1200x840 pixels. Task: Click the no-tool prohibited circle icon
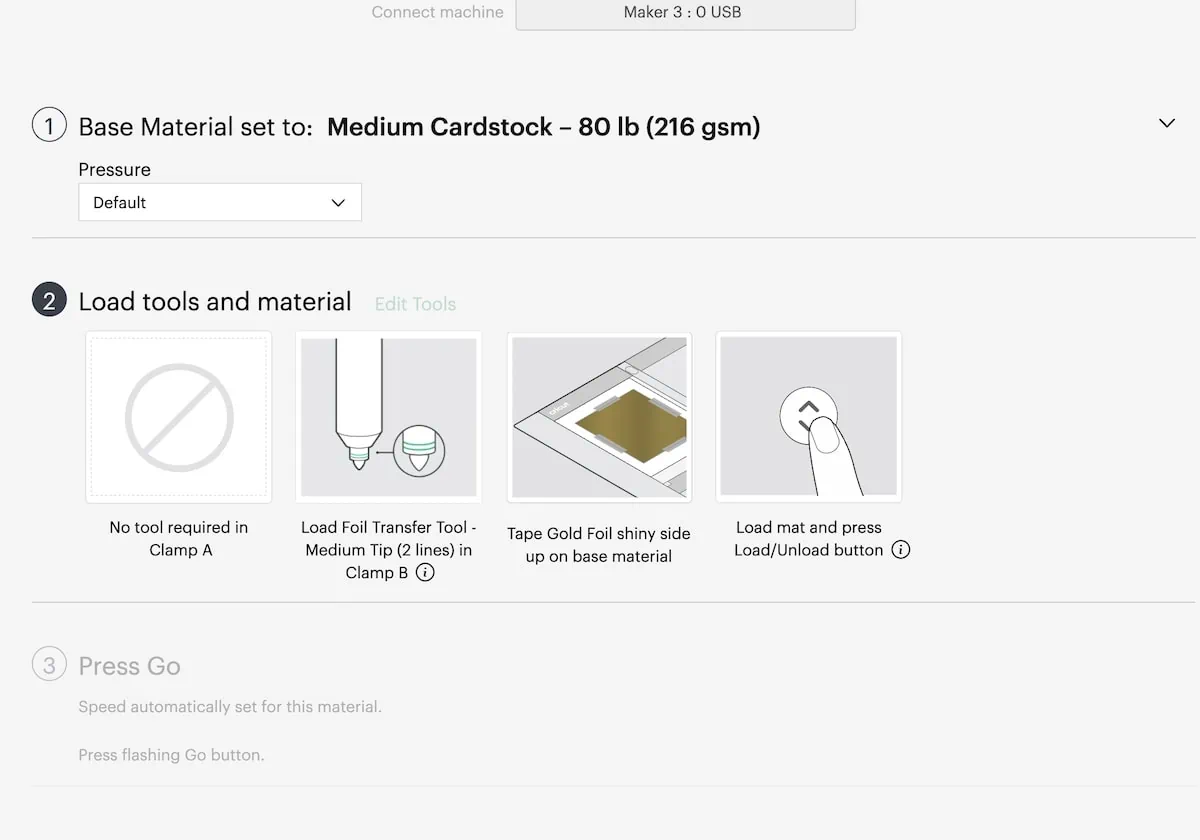[x=179, y=417]
